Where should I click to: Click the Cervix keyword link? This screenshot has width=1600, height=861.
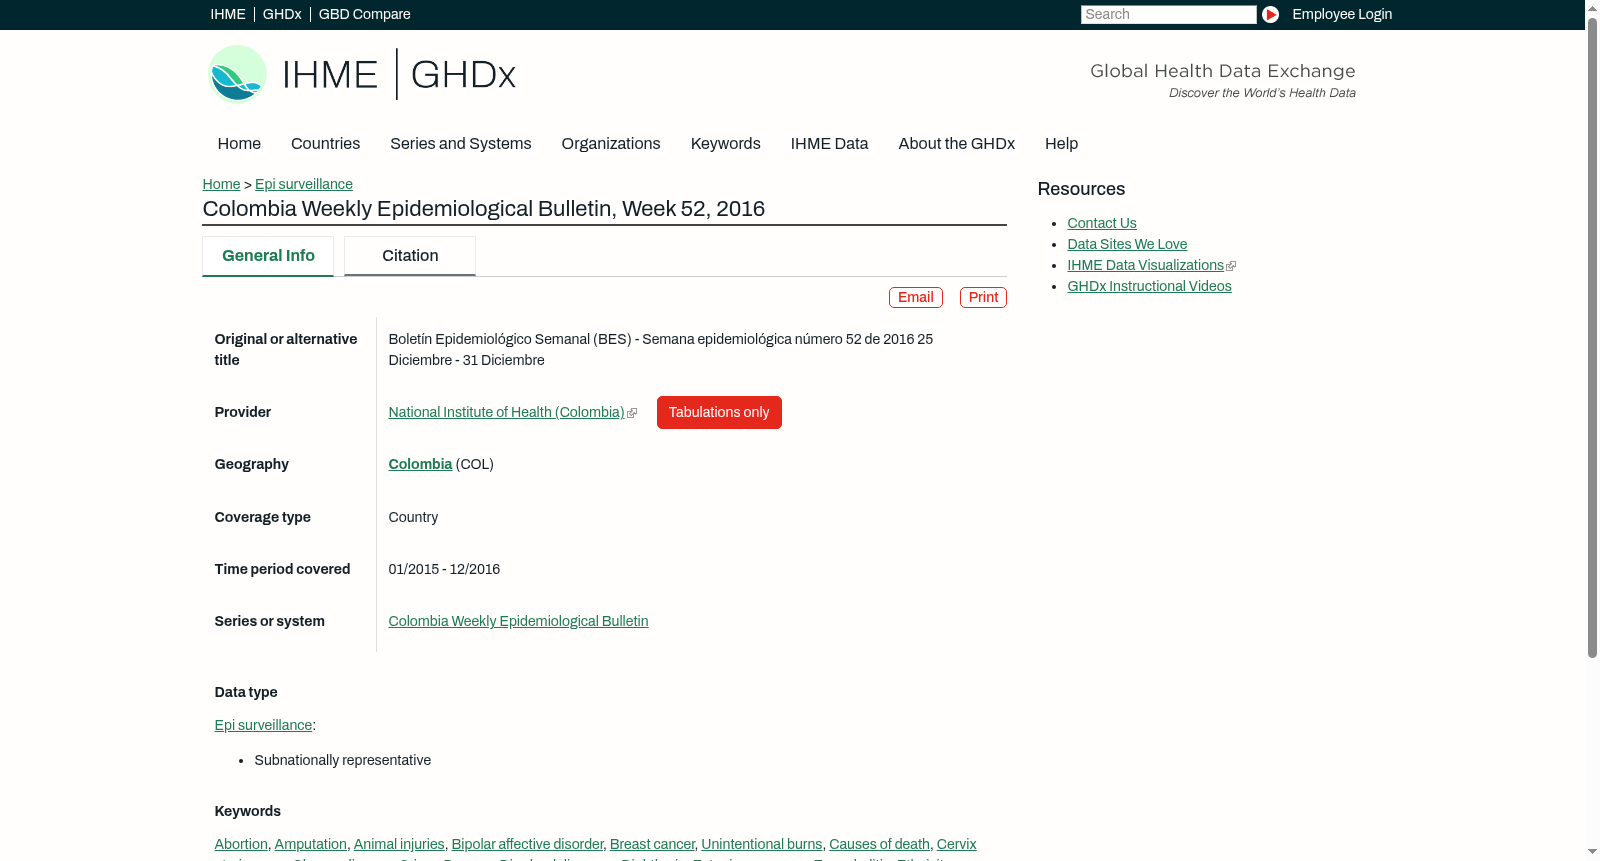[x=956, y=844]
